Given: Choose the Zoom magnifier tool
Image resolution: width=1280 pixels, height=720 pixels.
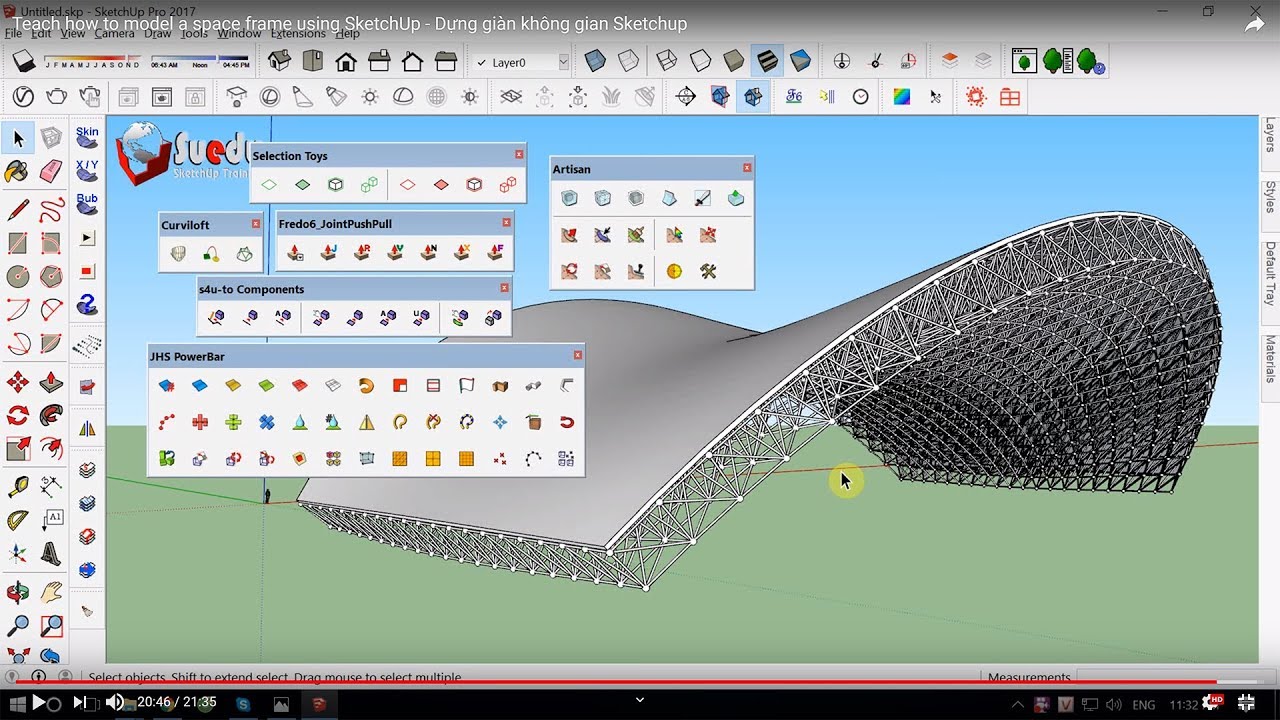Looking at the screenshot, I should click(x=18, y=626).
